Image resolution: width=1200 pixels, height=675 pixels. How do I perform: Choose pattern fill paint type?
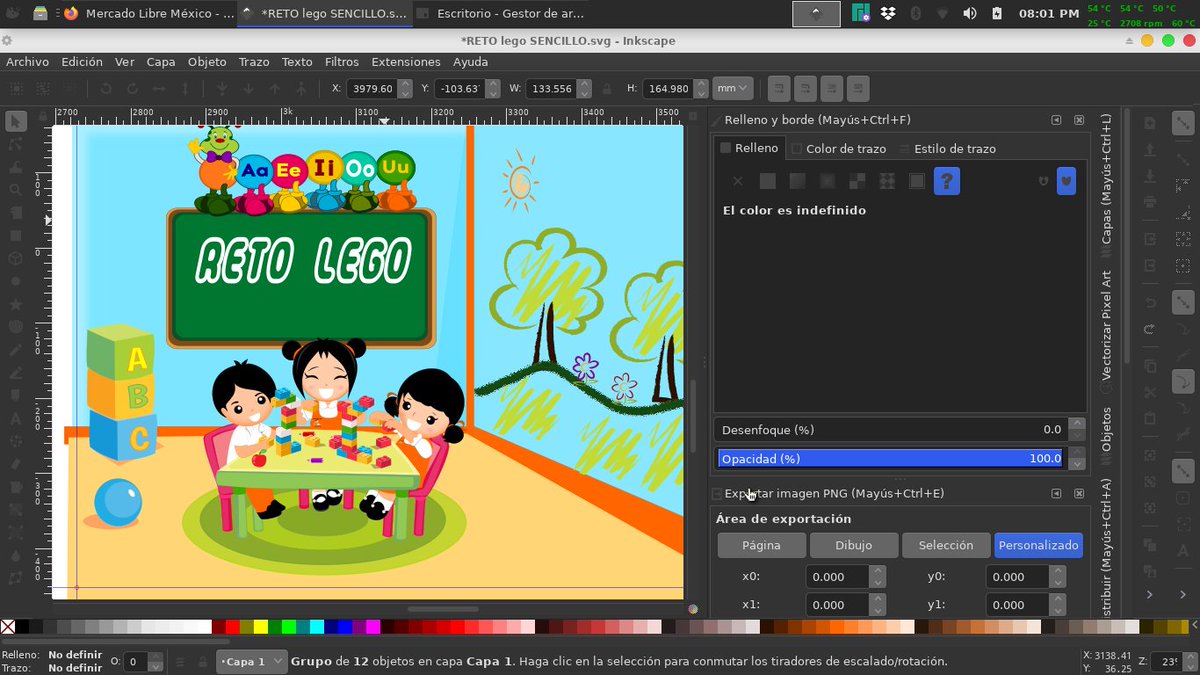coord(887,181)
